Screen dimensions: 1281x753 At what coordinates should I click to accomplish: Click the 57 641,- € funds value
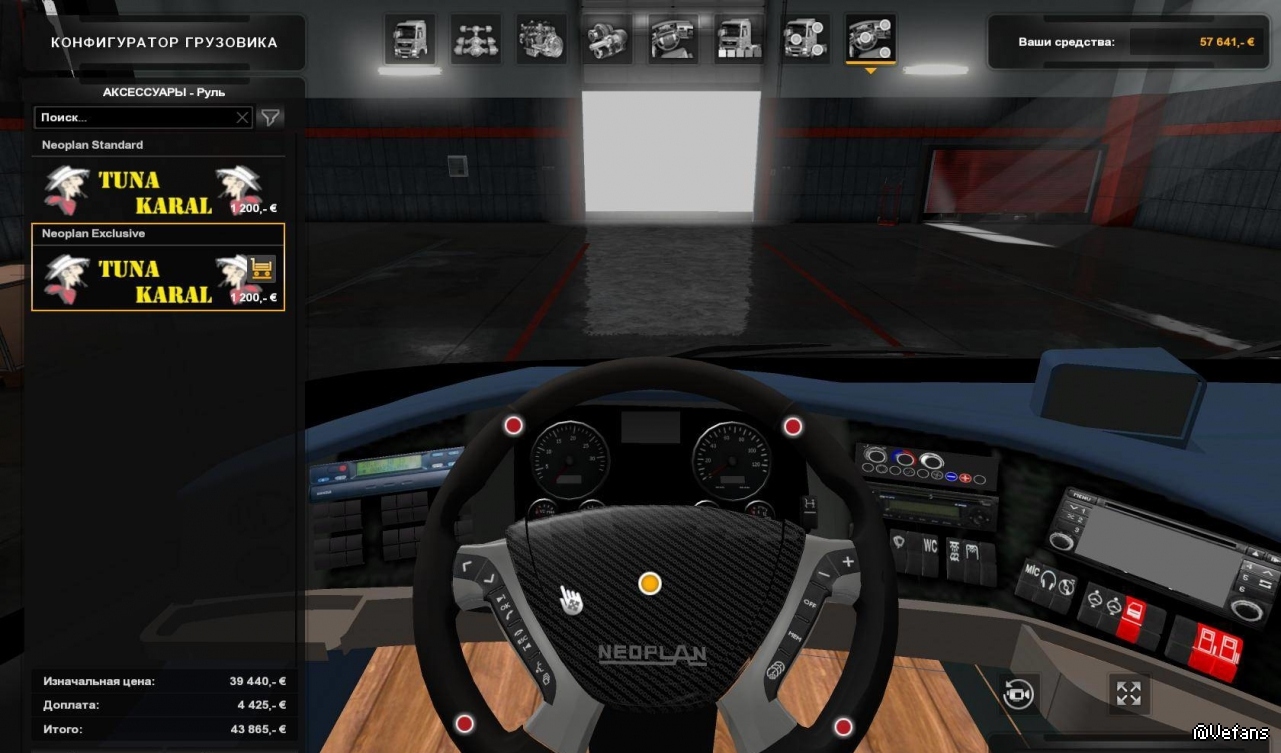click(1227, 42)
